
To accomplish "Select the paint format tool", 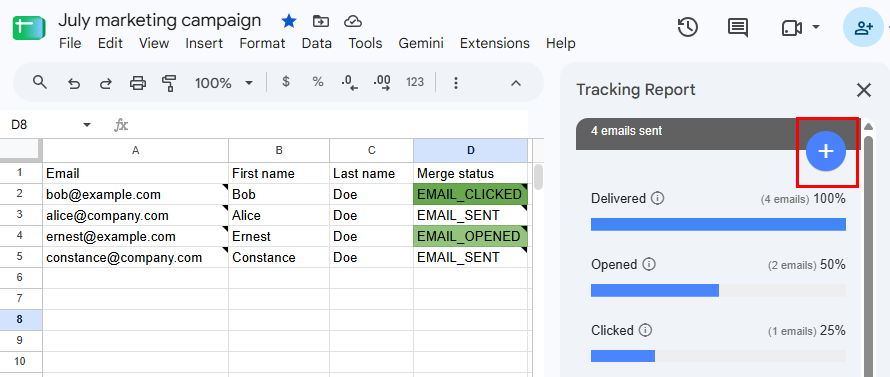I will (169, 83).
